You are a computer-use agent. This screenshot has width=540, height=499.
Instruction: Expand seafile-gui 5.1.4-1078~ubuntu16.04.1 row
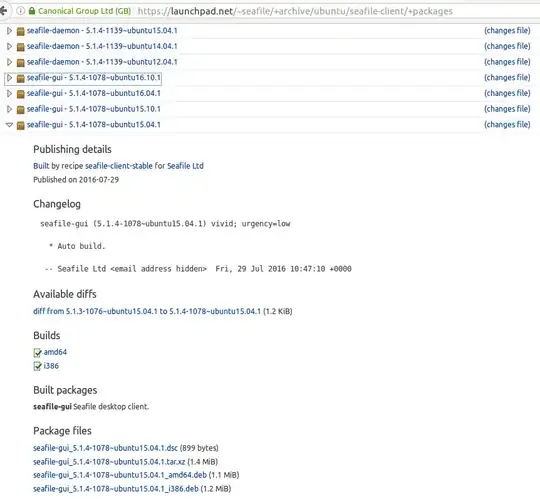[9, 93]
